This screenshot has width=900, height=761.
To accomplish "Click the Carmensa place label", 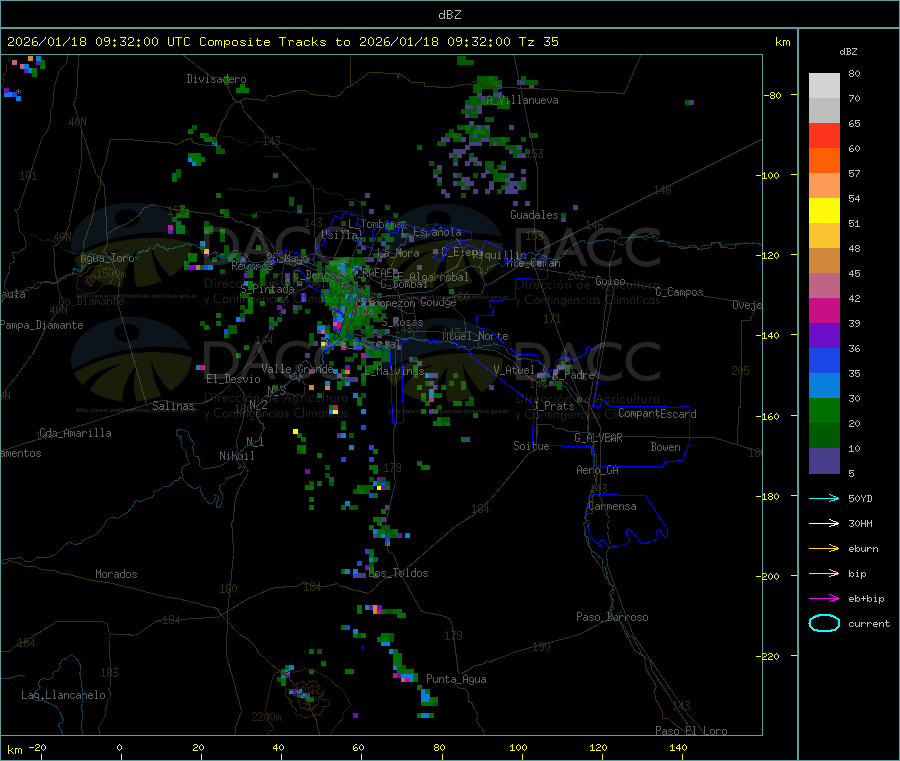I will click(x=612, y=507).
